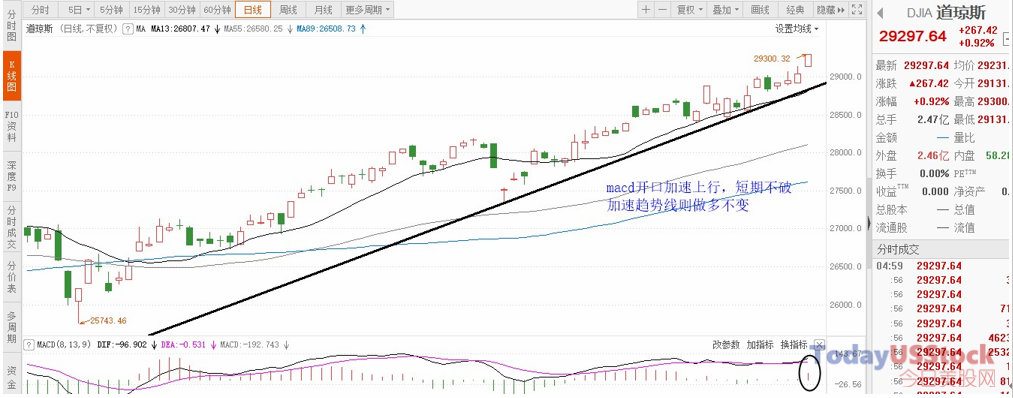
Task: Click 总手 2.47亿 value
Action: point(934,120)
